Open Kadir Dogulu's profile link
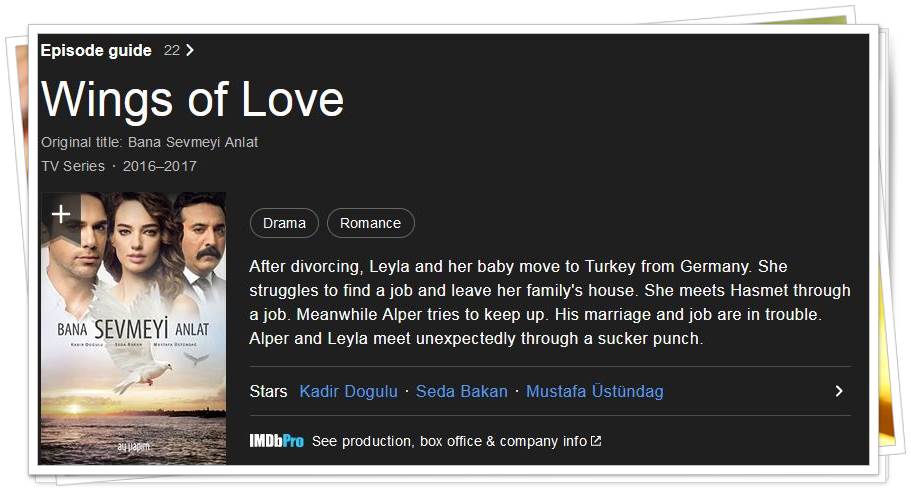This screenshot has width=911, height=490. 349,391
